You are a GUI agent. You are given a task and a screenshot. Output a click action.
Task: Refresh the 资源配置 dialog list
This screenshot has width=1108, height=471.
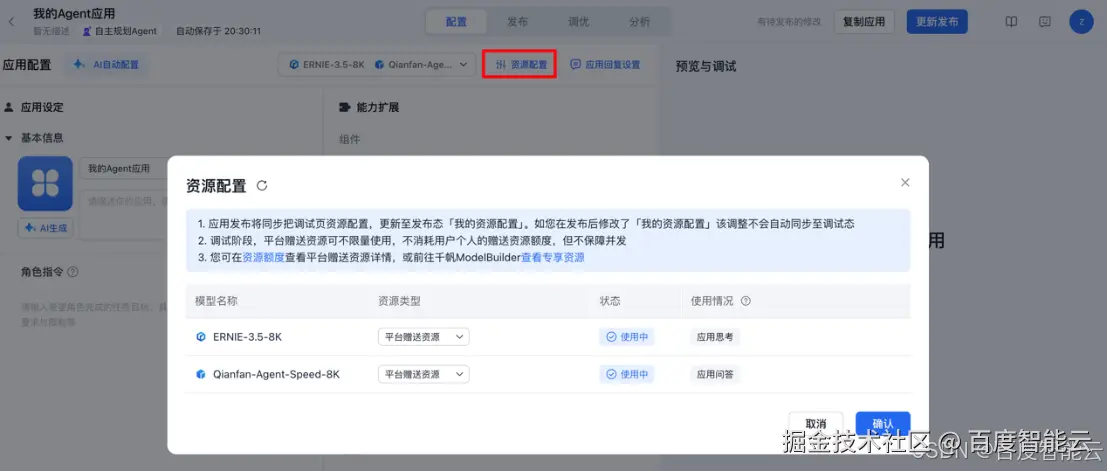point(261,186)
